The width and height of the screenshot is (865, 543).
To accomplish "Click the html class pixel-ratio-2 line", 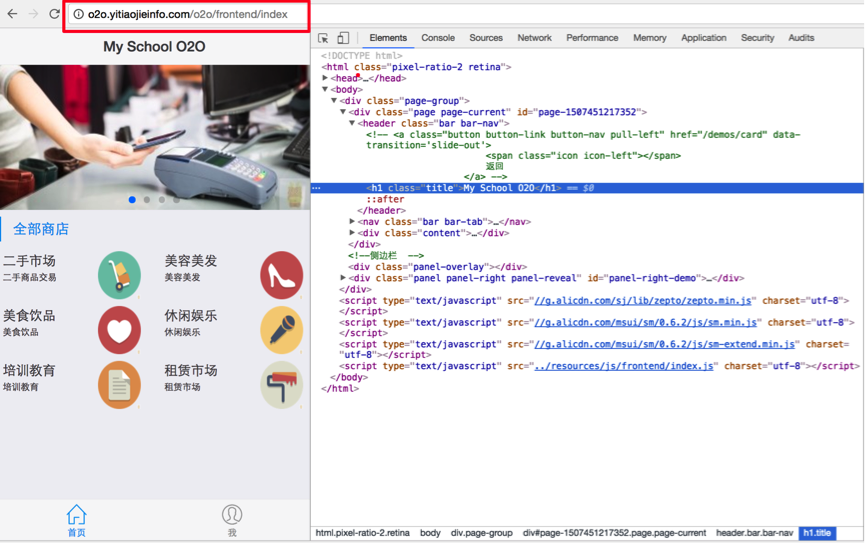I will (417, 67).
